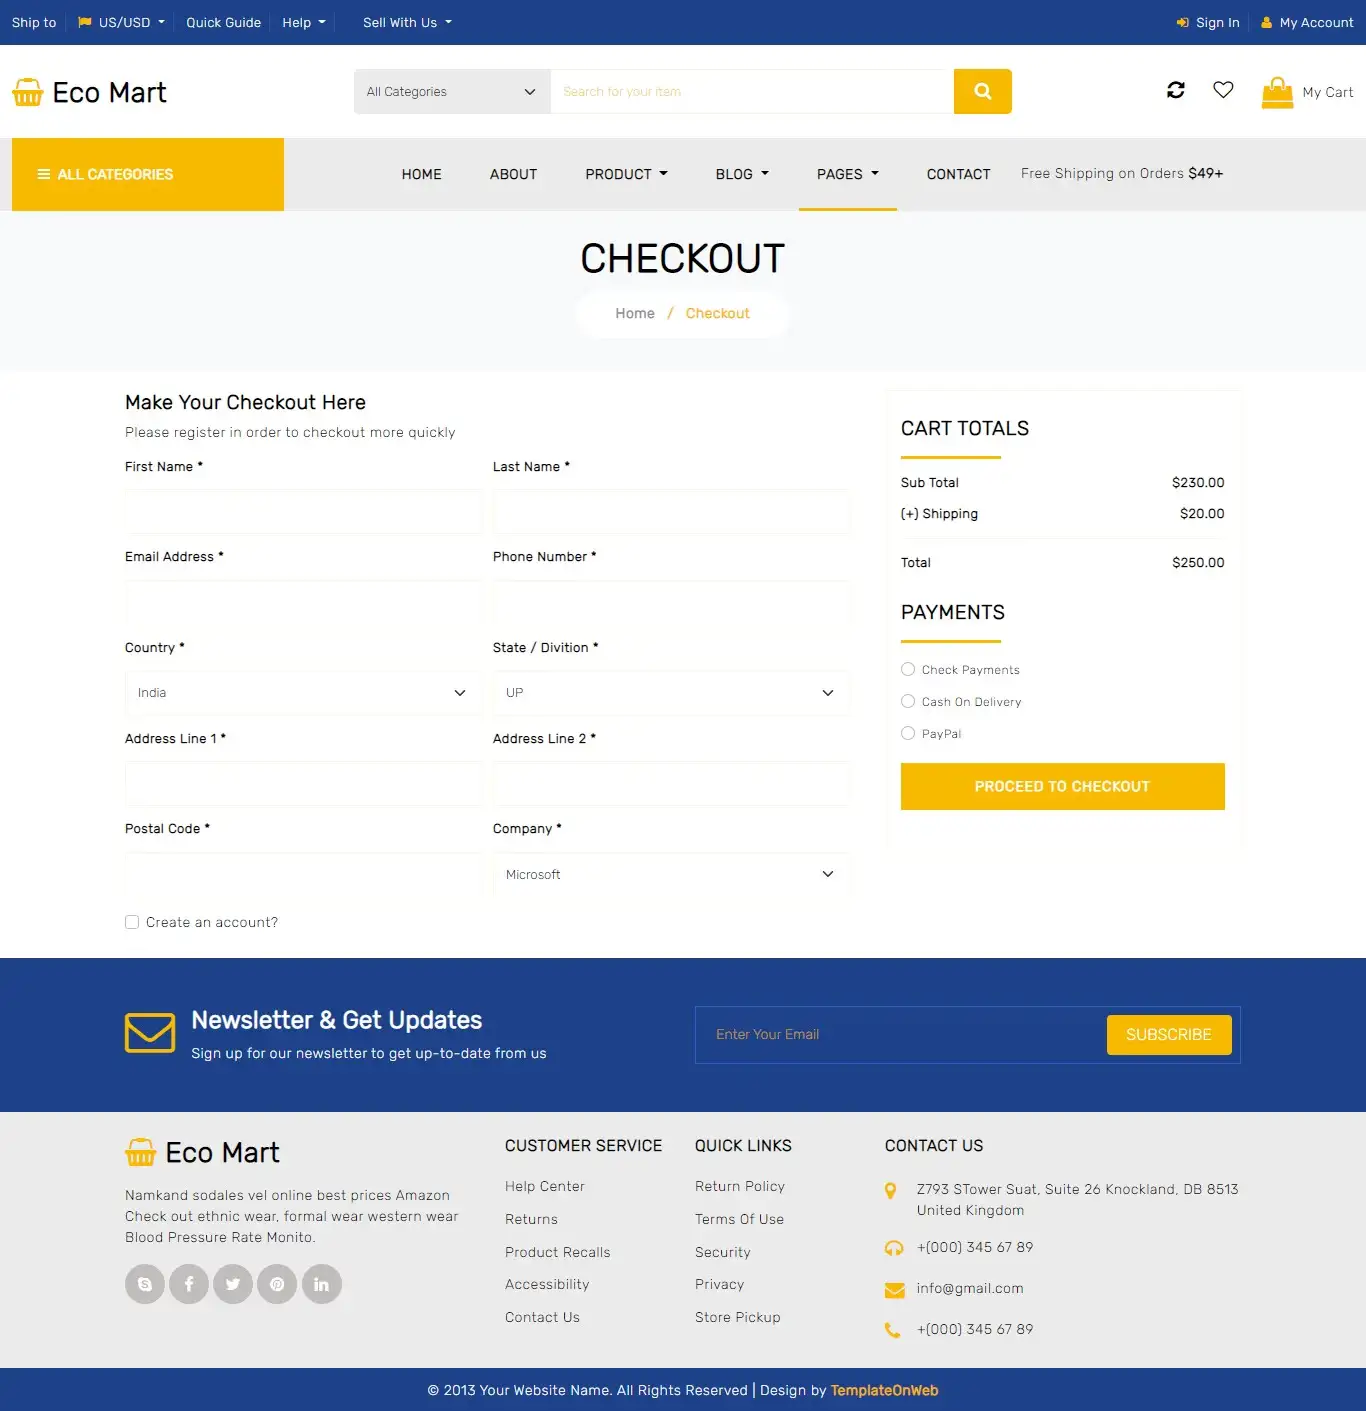The image size is (1366, 1411).
Task: Open the PAGES menu
Action: point(847,174)
